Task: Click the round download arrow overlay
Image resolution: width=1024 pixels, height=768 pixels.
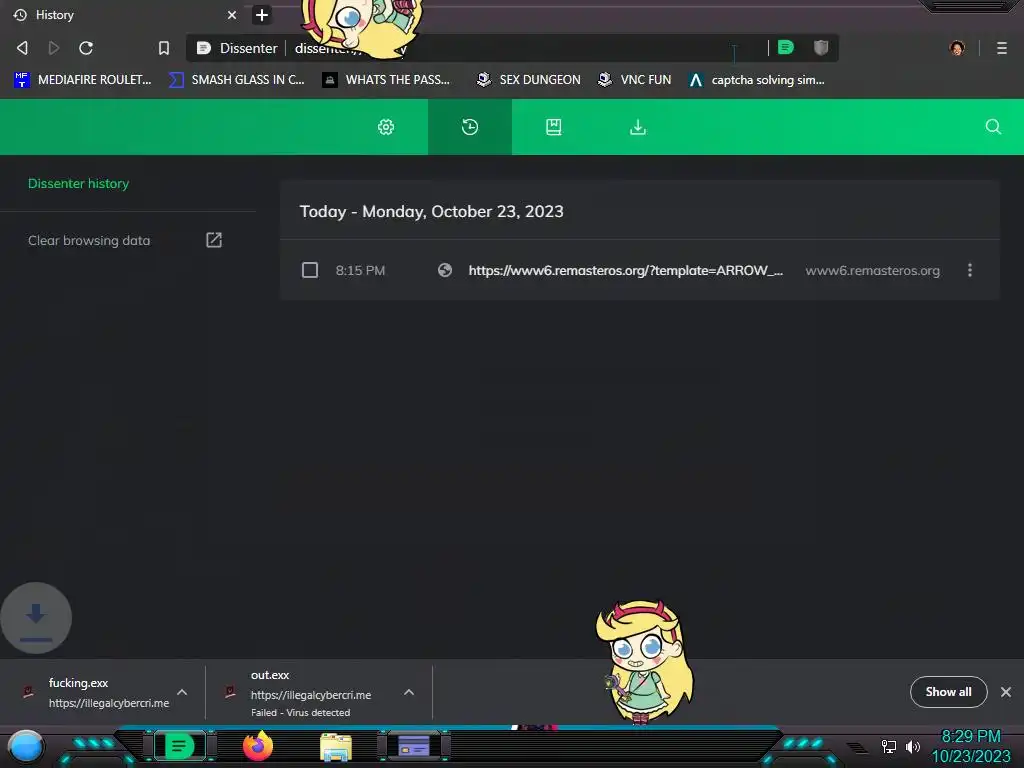Action: point(36,618)
